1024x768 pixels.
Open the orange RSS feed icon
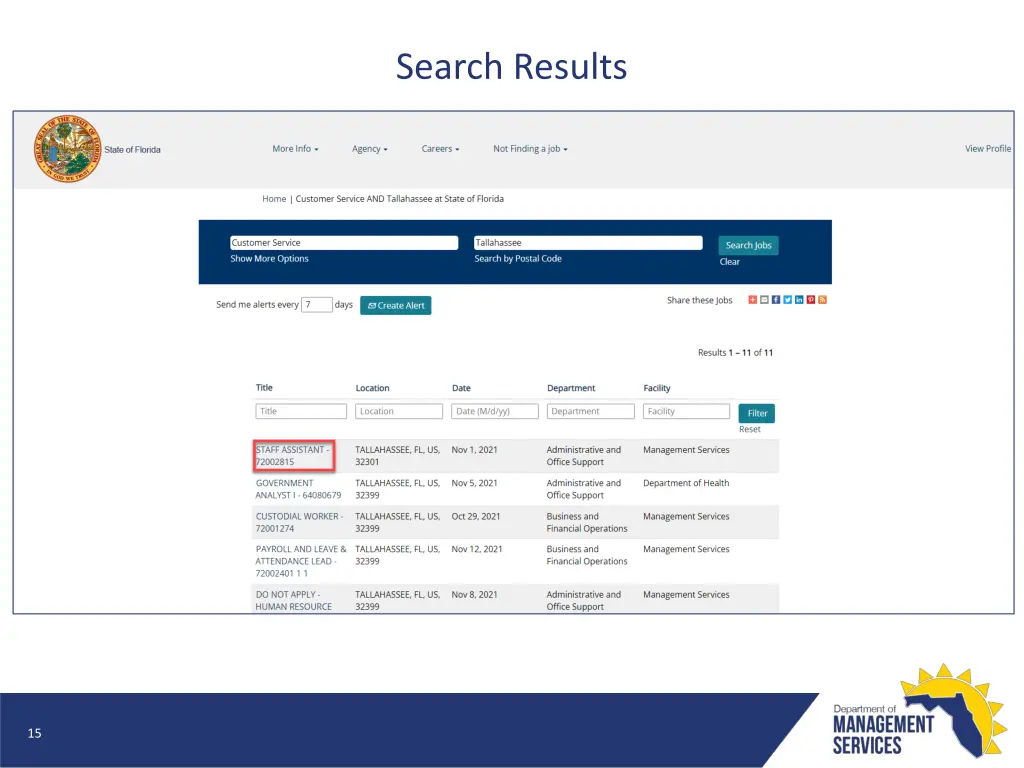click(822, 300)
